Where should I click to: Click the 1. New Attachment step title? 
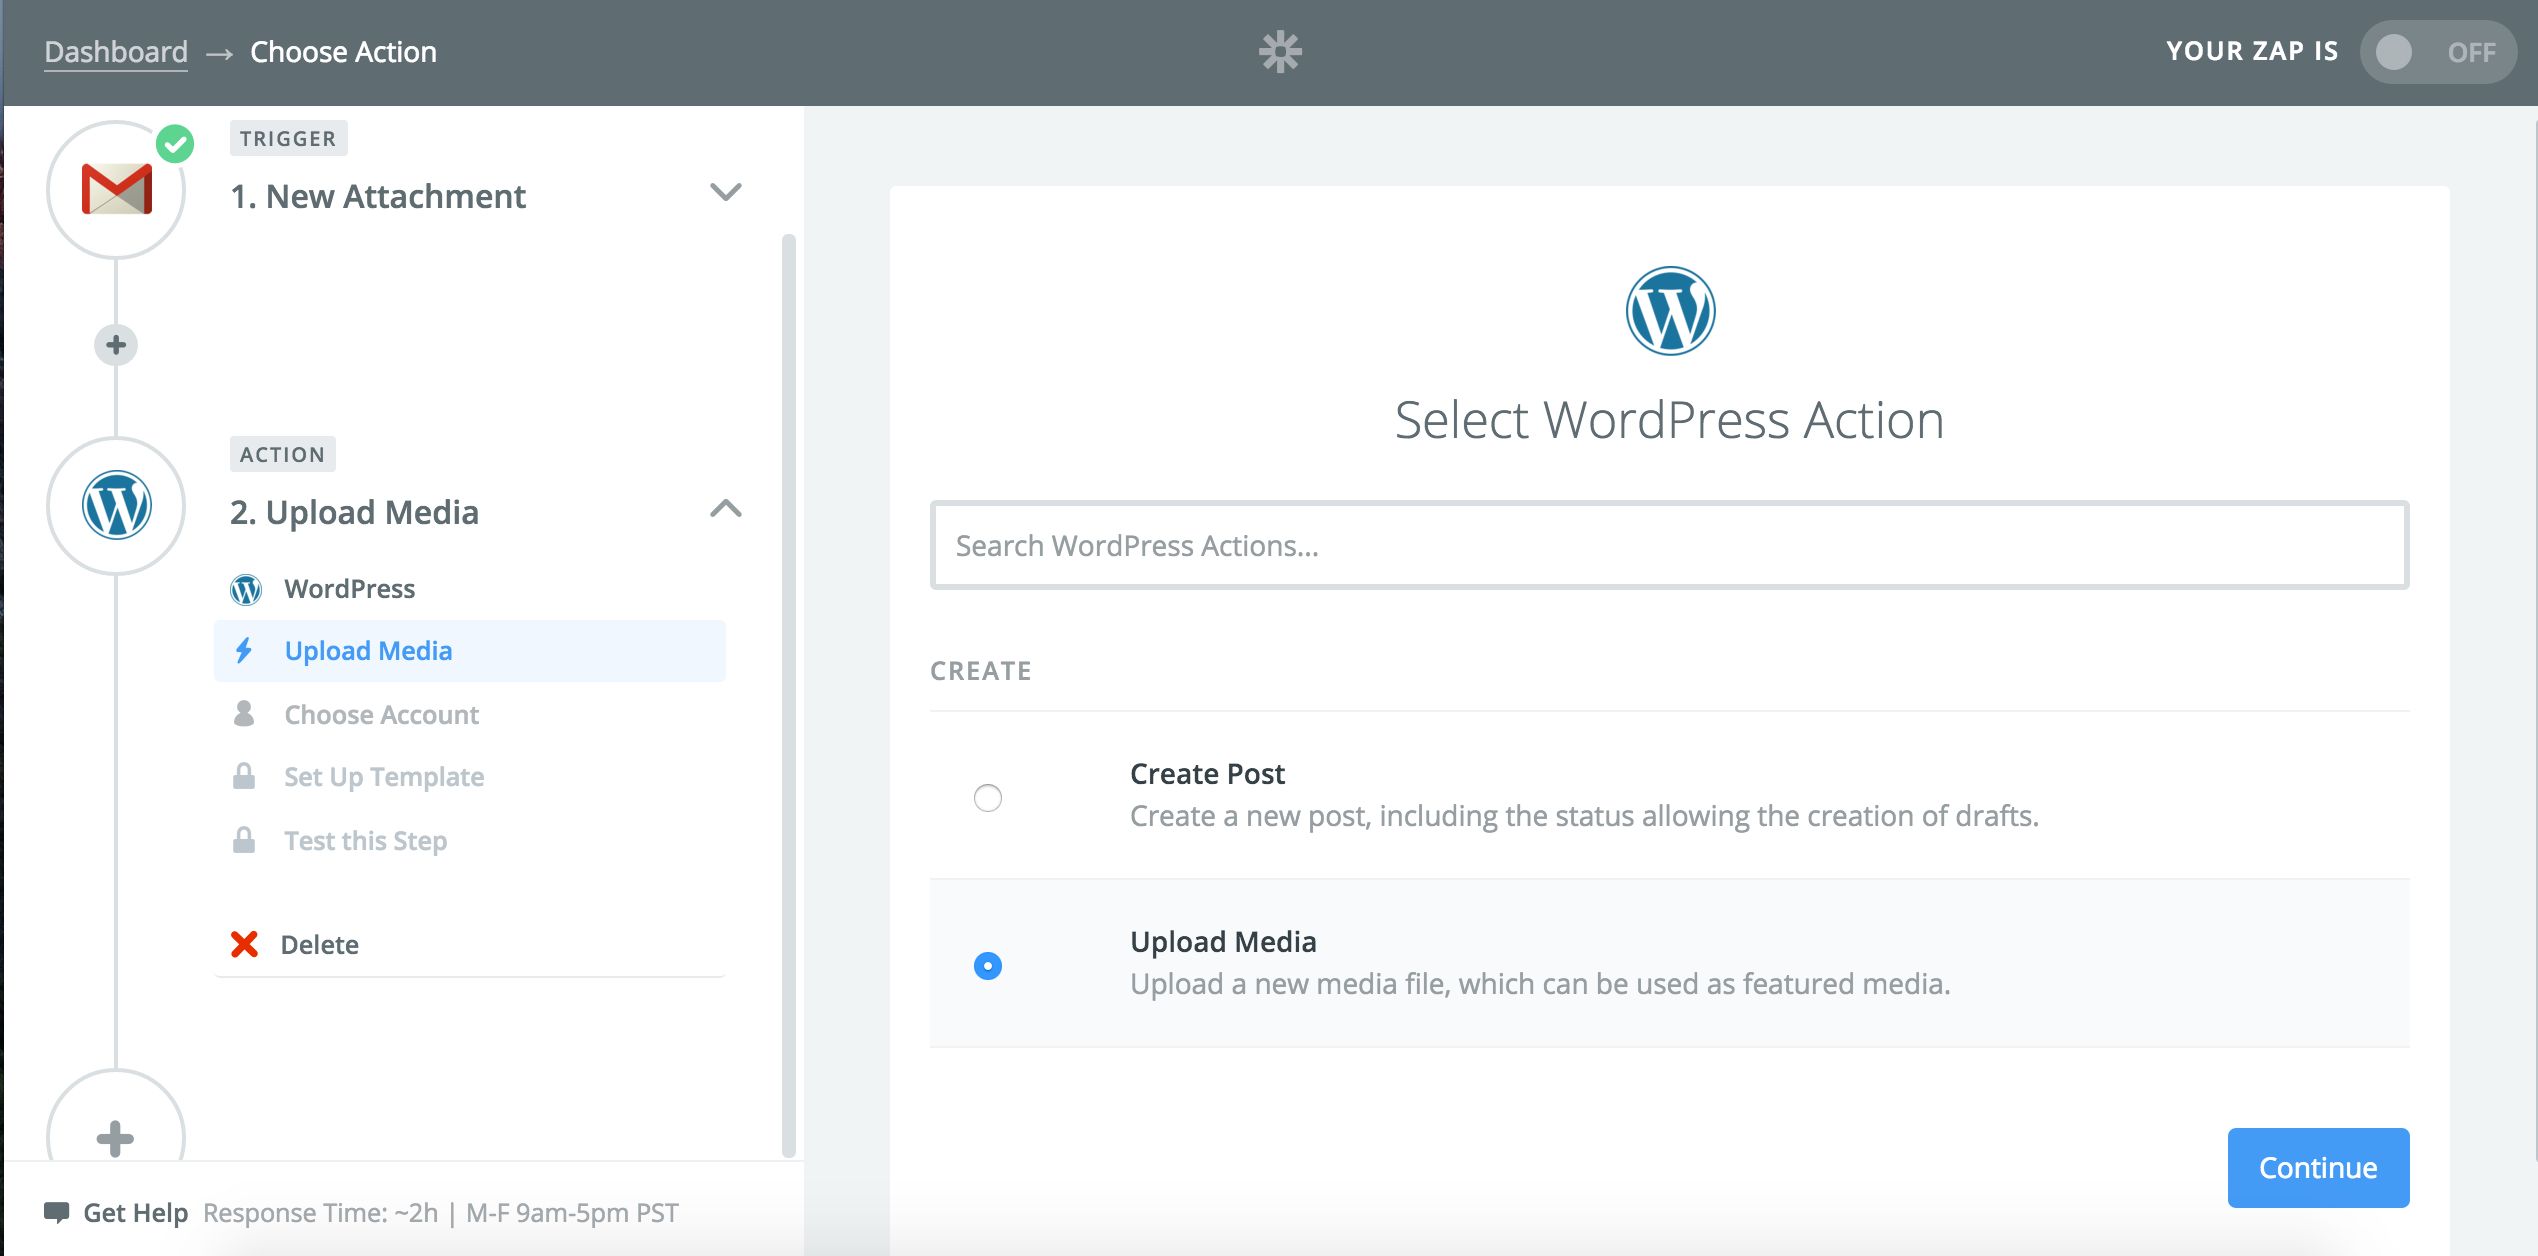(x=378, y=196)
